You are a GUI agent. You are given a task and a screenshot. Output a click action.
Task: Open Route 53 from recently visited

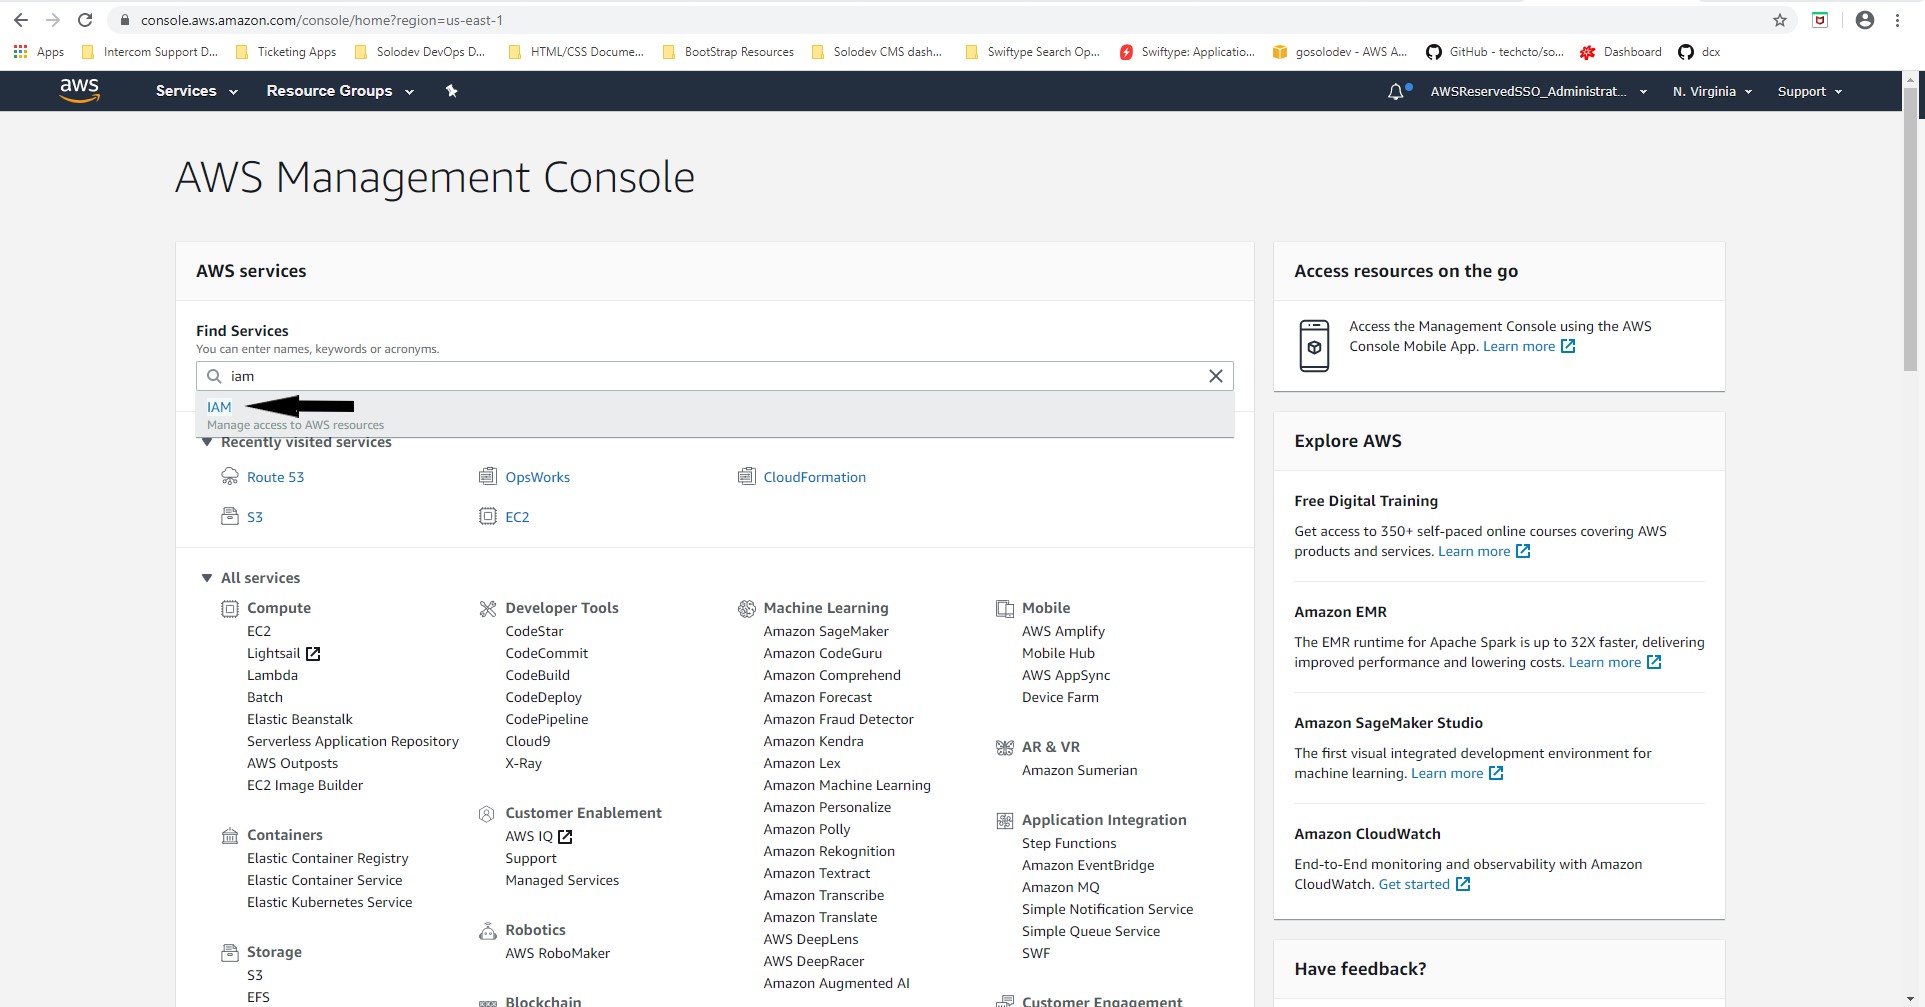pyautogui.click(x=275, y=477)
